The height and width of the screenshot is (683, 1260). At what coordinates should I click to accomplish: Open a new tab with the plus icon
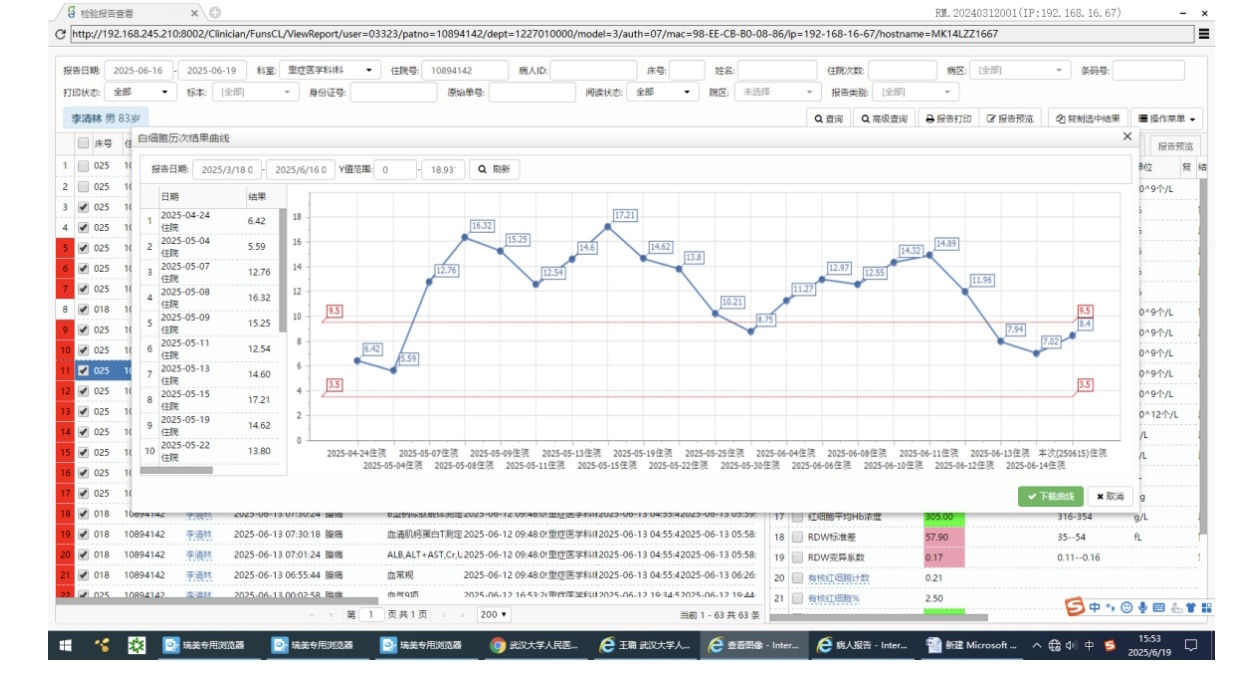click(x=215, y=13)
